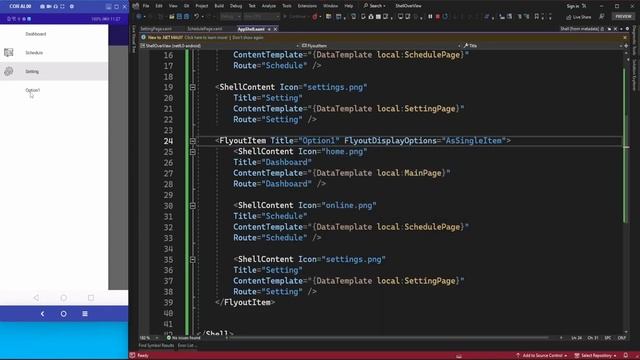Open the Debug menu

coord(236,6)
